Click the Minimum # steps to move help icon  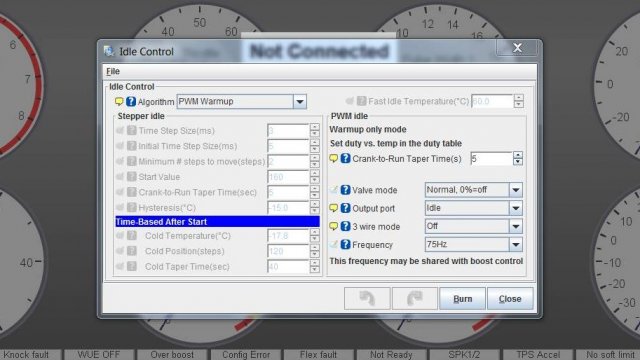(x=131, y=161)
